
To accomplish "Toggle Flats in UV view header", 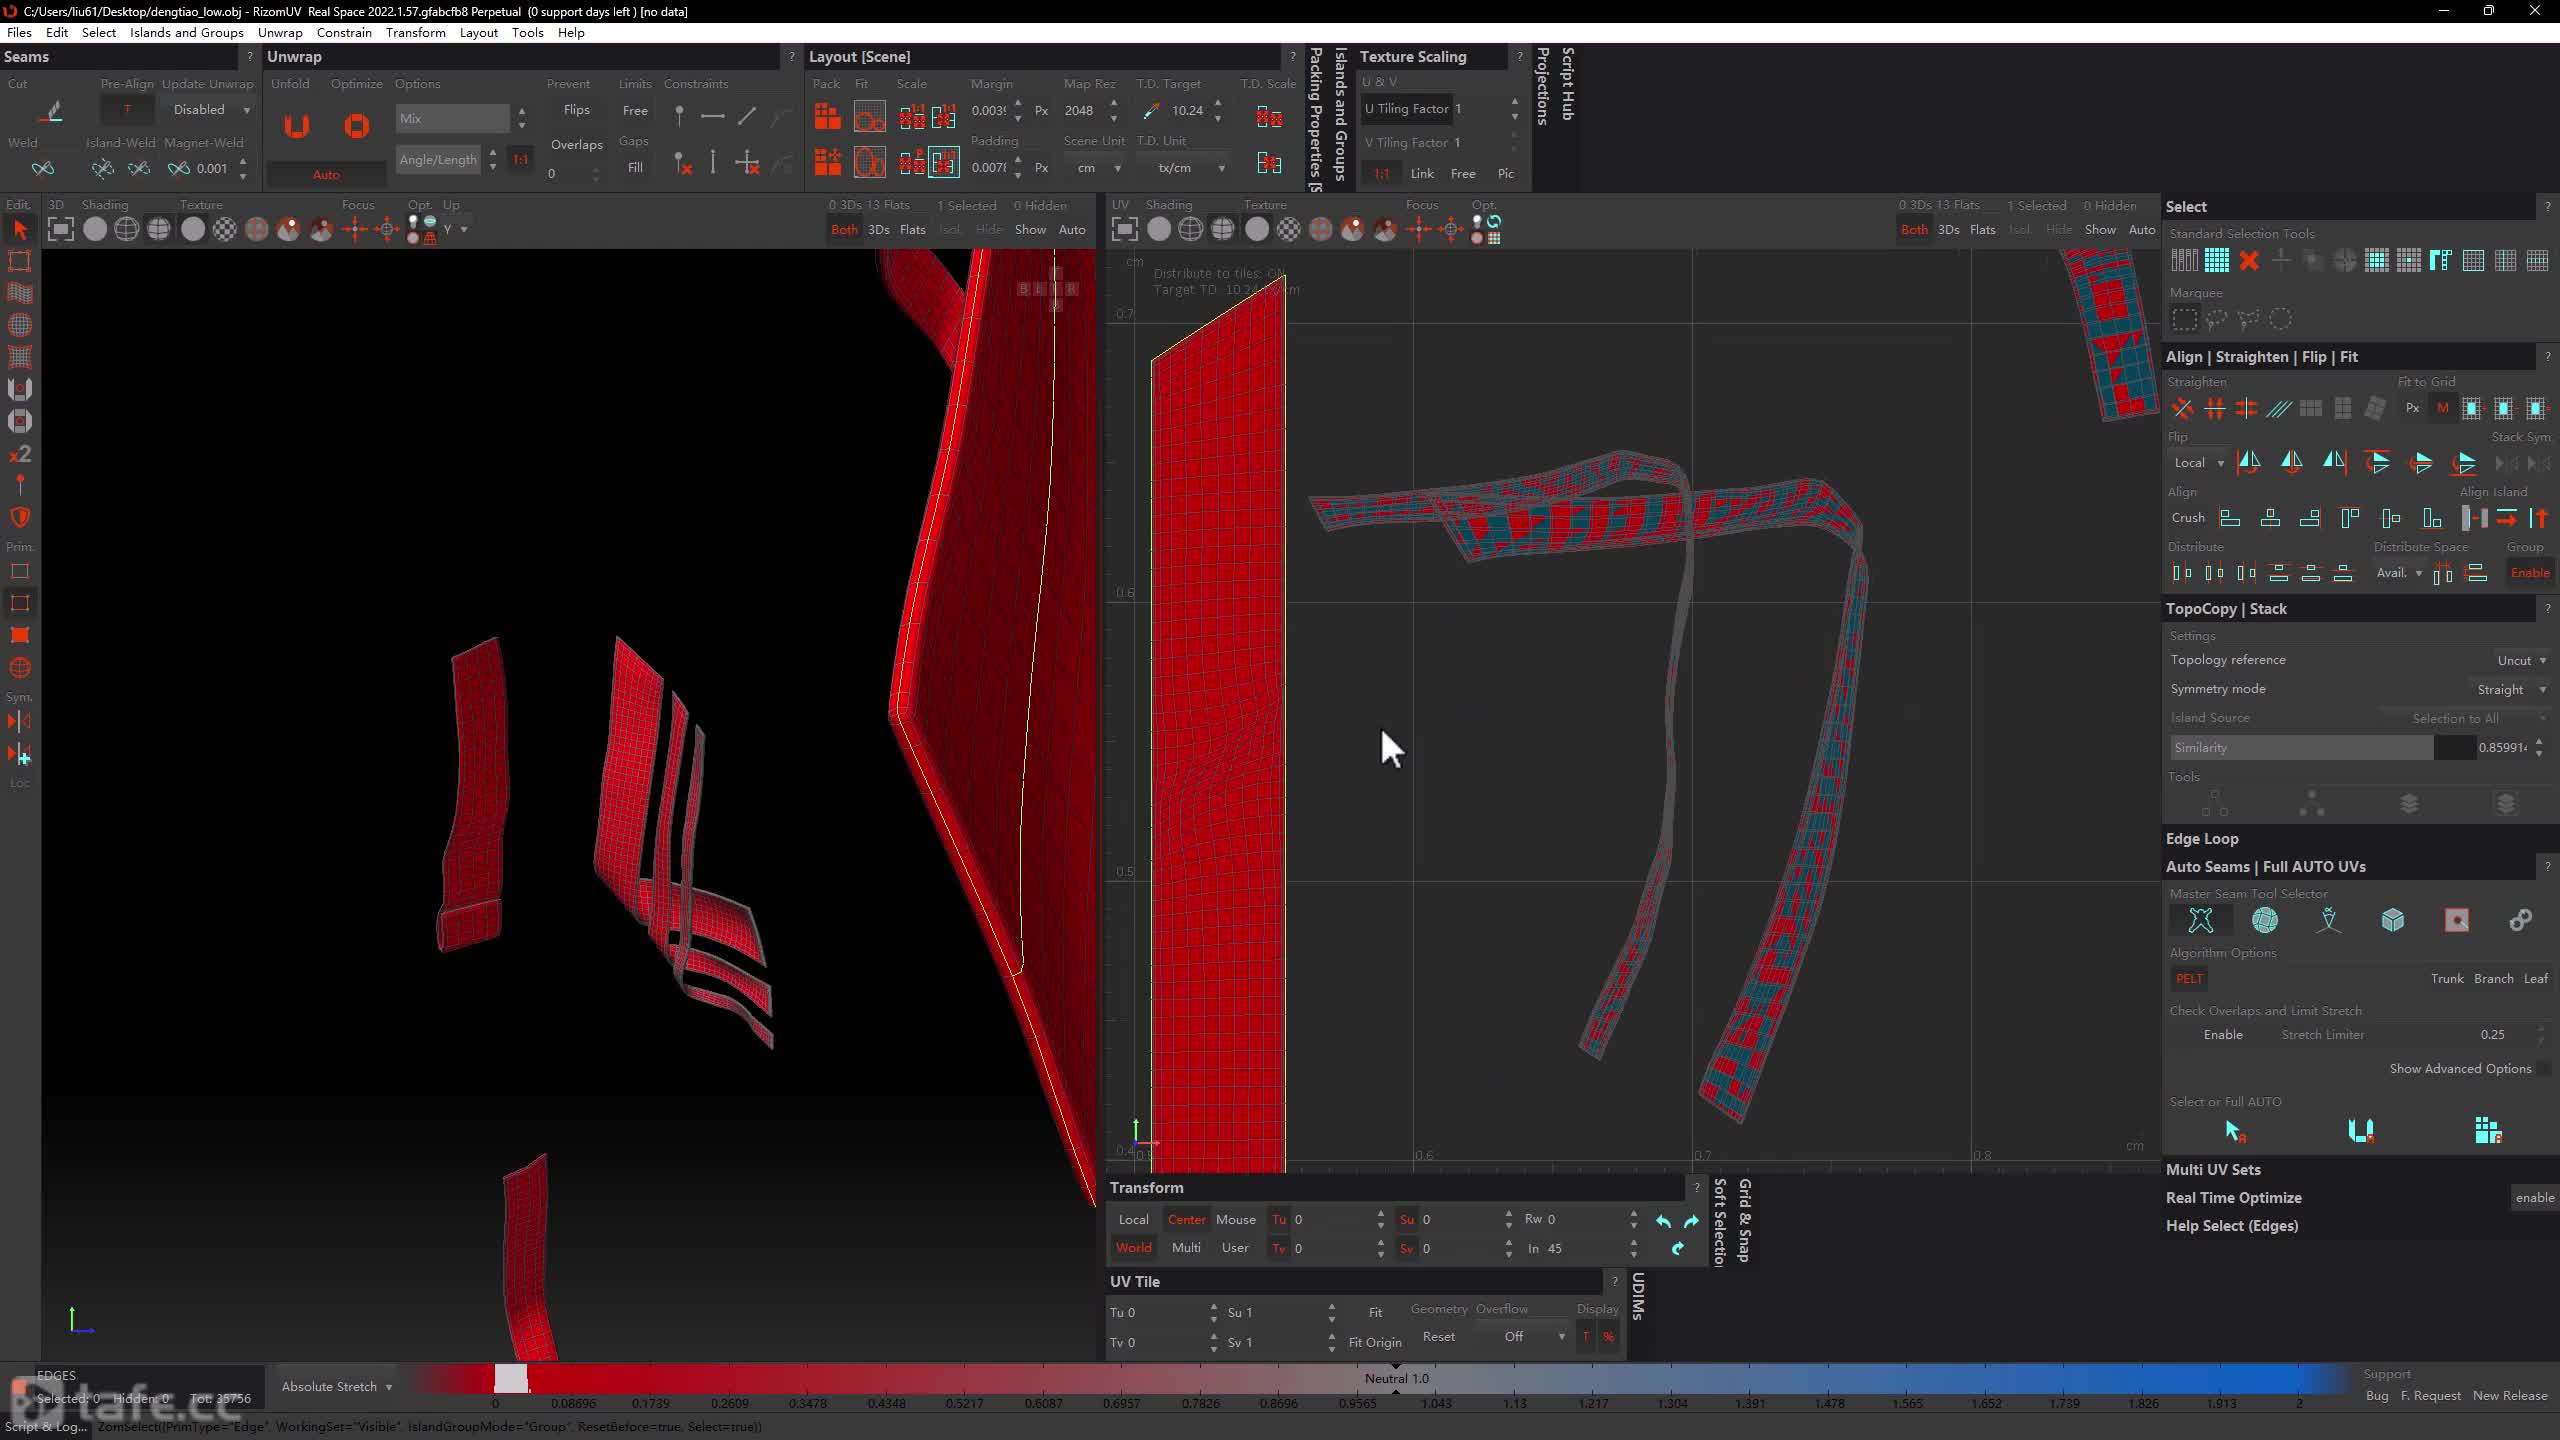I will point(1982,230).
